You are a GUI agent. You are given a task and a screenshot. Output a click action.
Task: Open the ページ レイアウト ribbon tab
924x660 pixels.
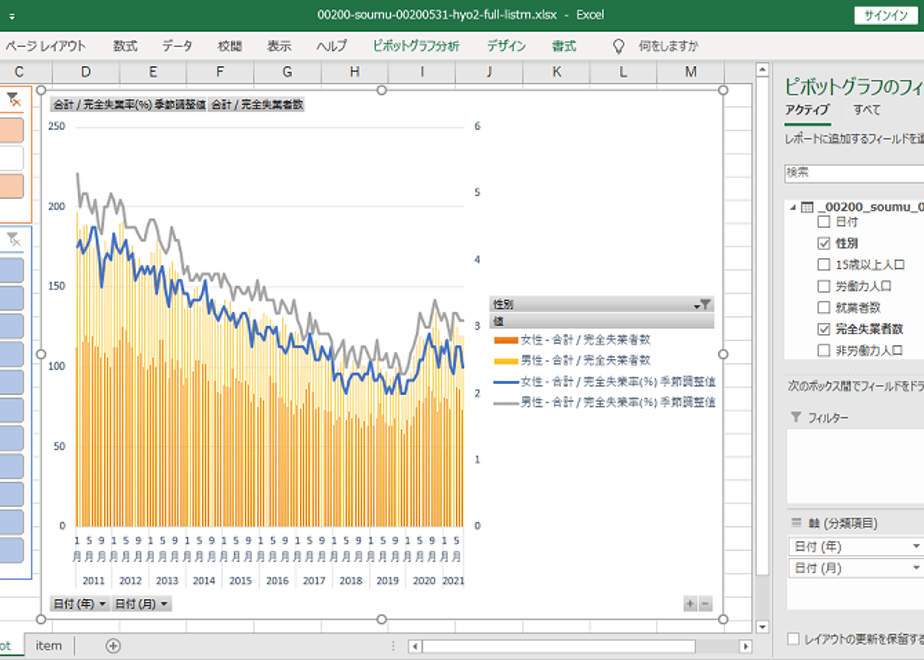pos(46,46)
